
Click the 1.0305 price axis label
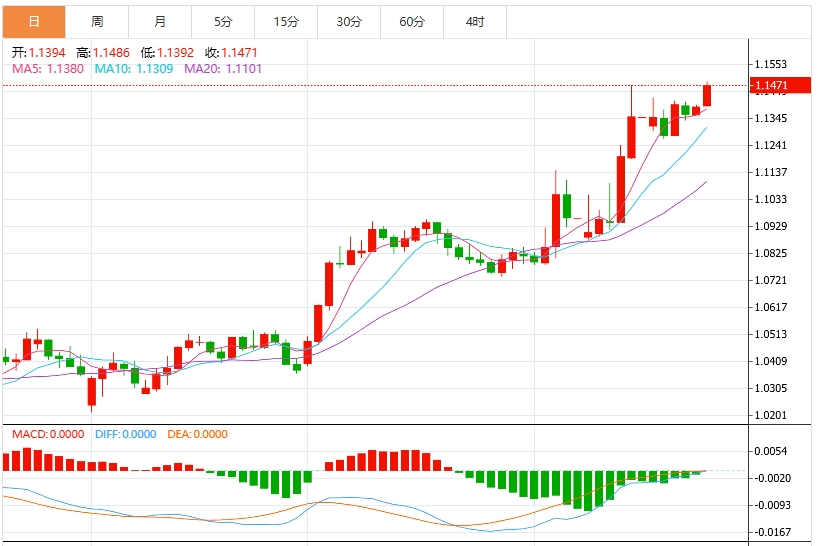pos(771,388)
